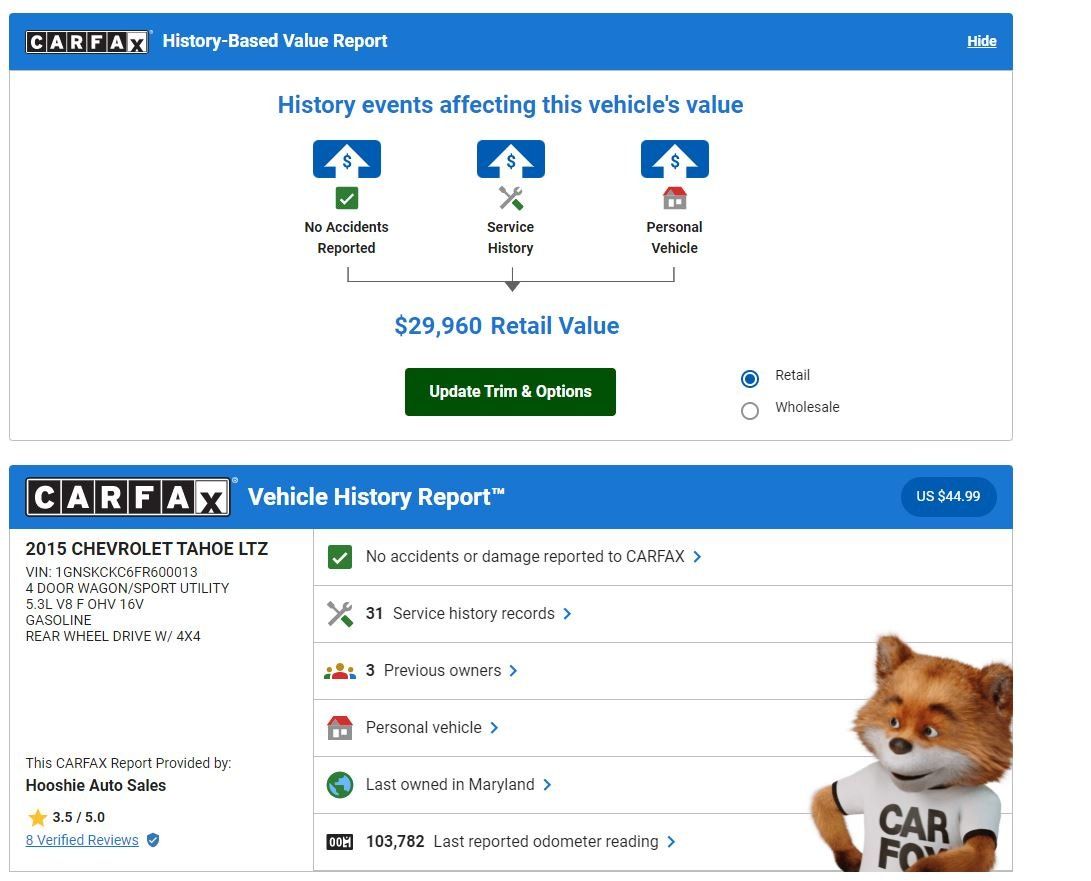Click the wrench icon beside 31 Service history records

tap(340, 614)
